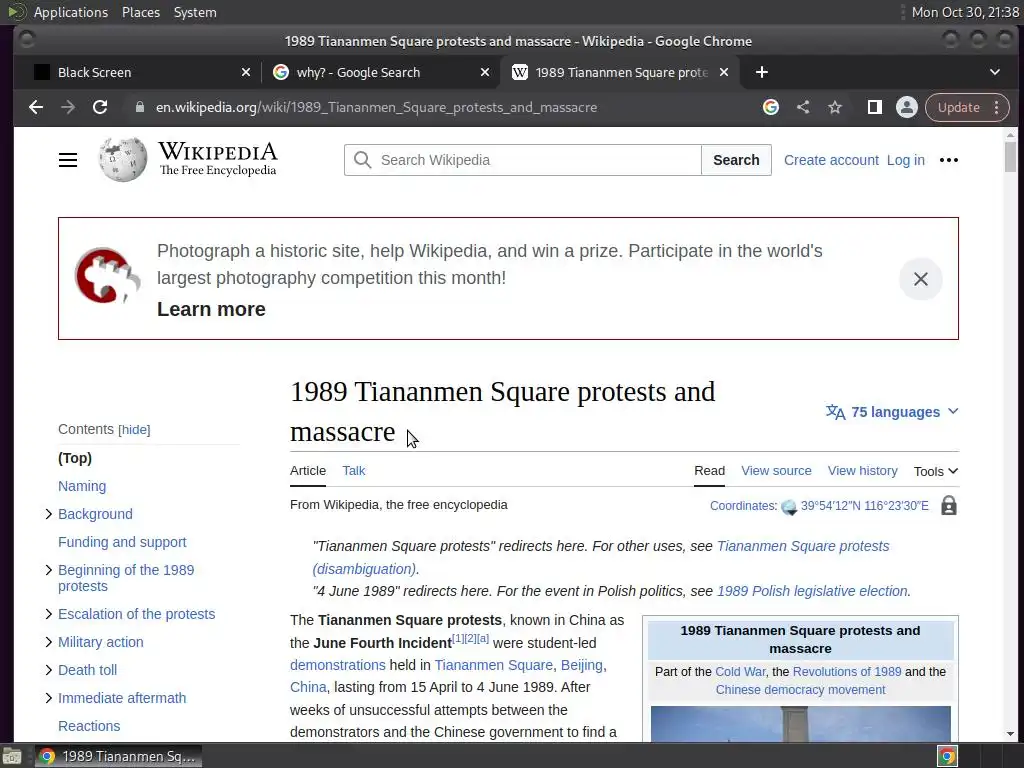Expand Beginning of the 1989 protests section
The image size is (1024, 768).
48,570
